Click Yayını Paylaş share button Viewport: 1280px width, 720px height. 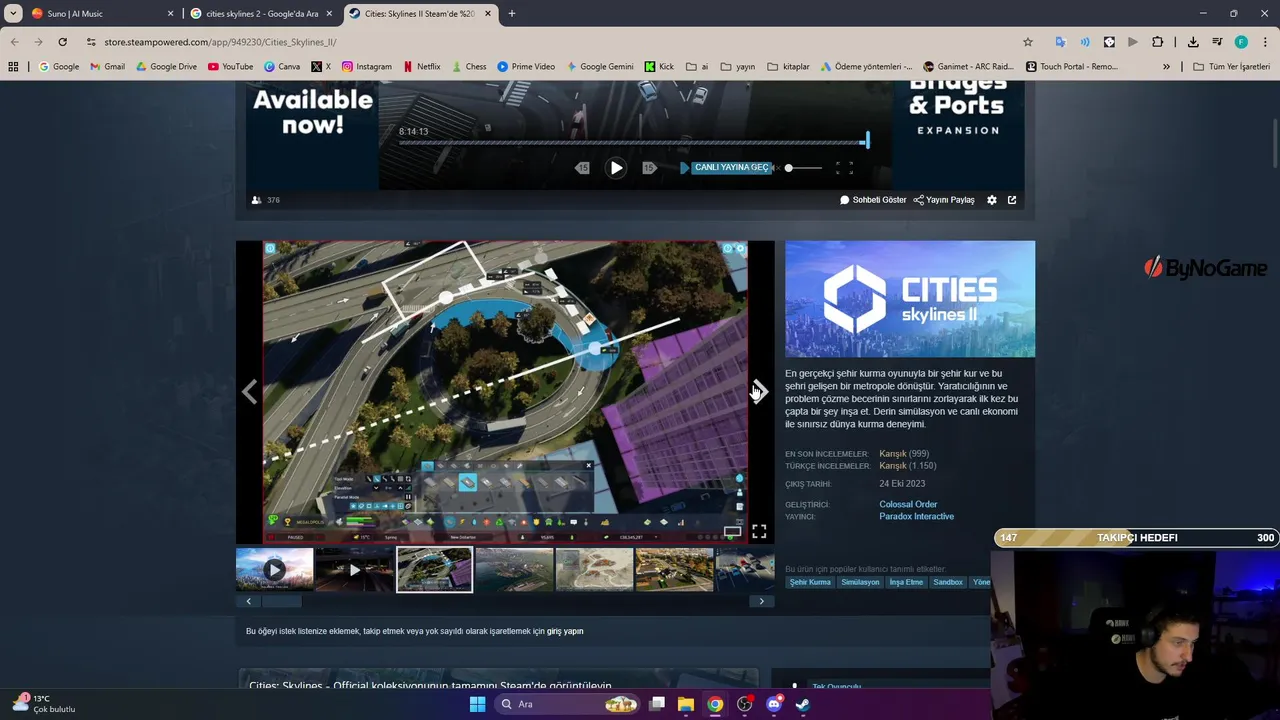tap(944, 200)
